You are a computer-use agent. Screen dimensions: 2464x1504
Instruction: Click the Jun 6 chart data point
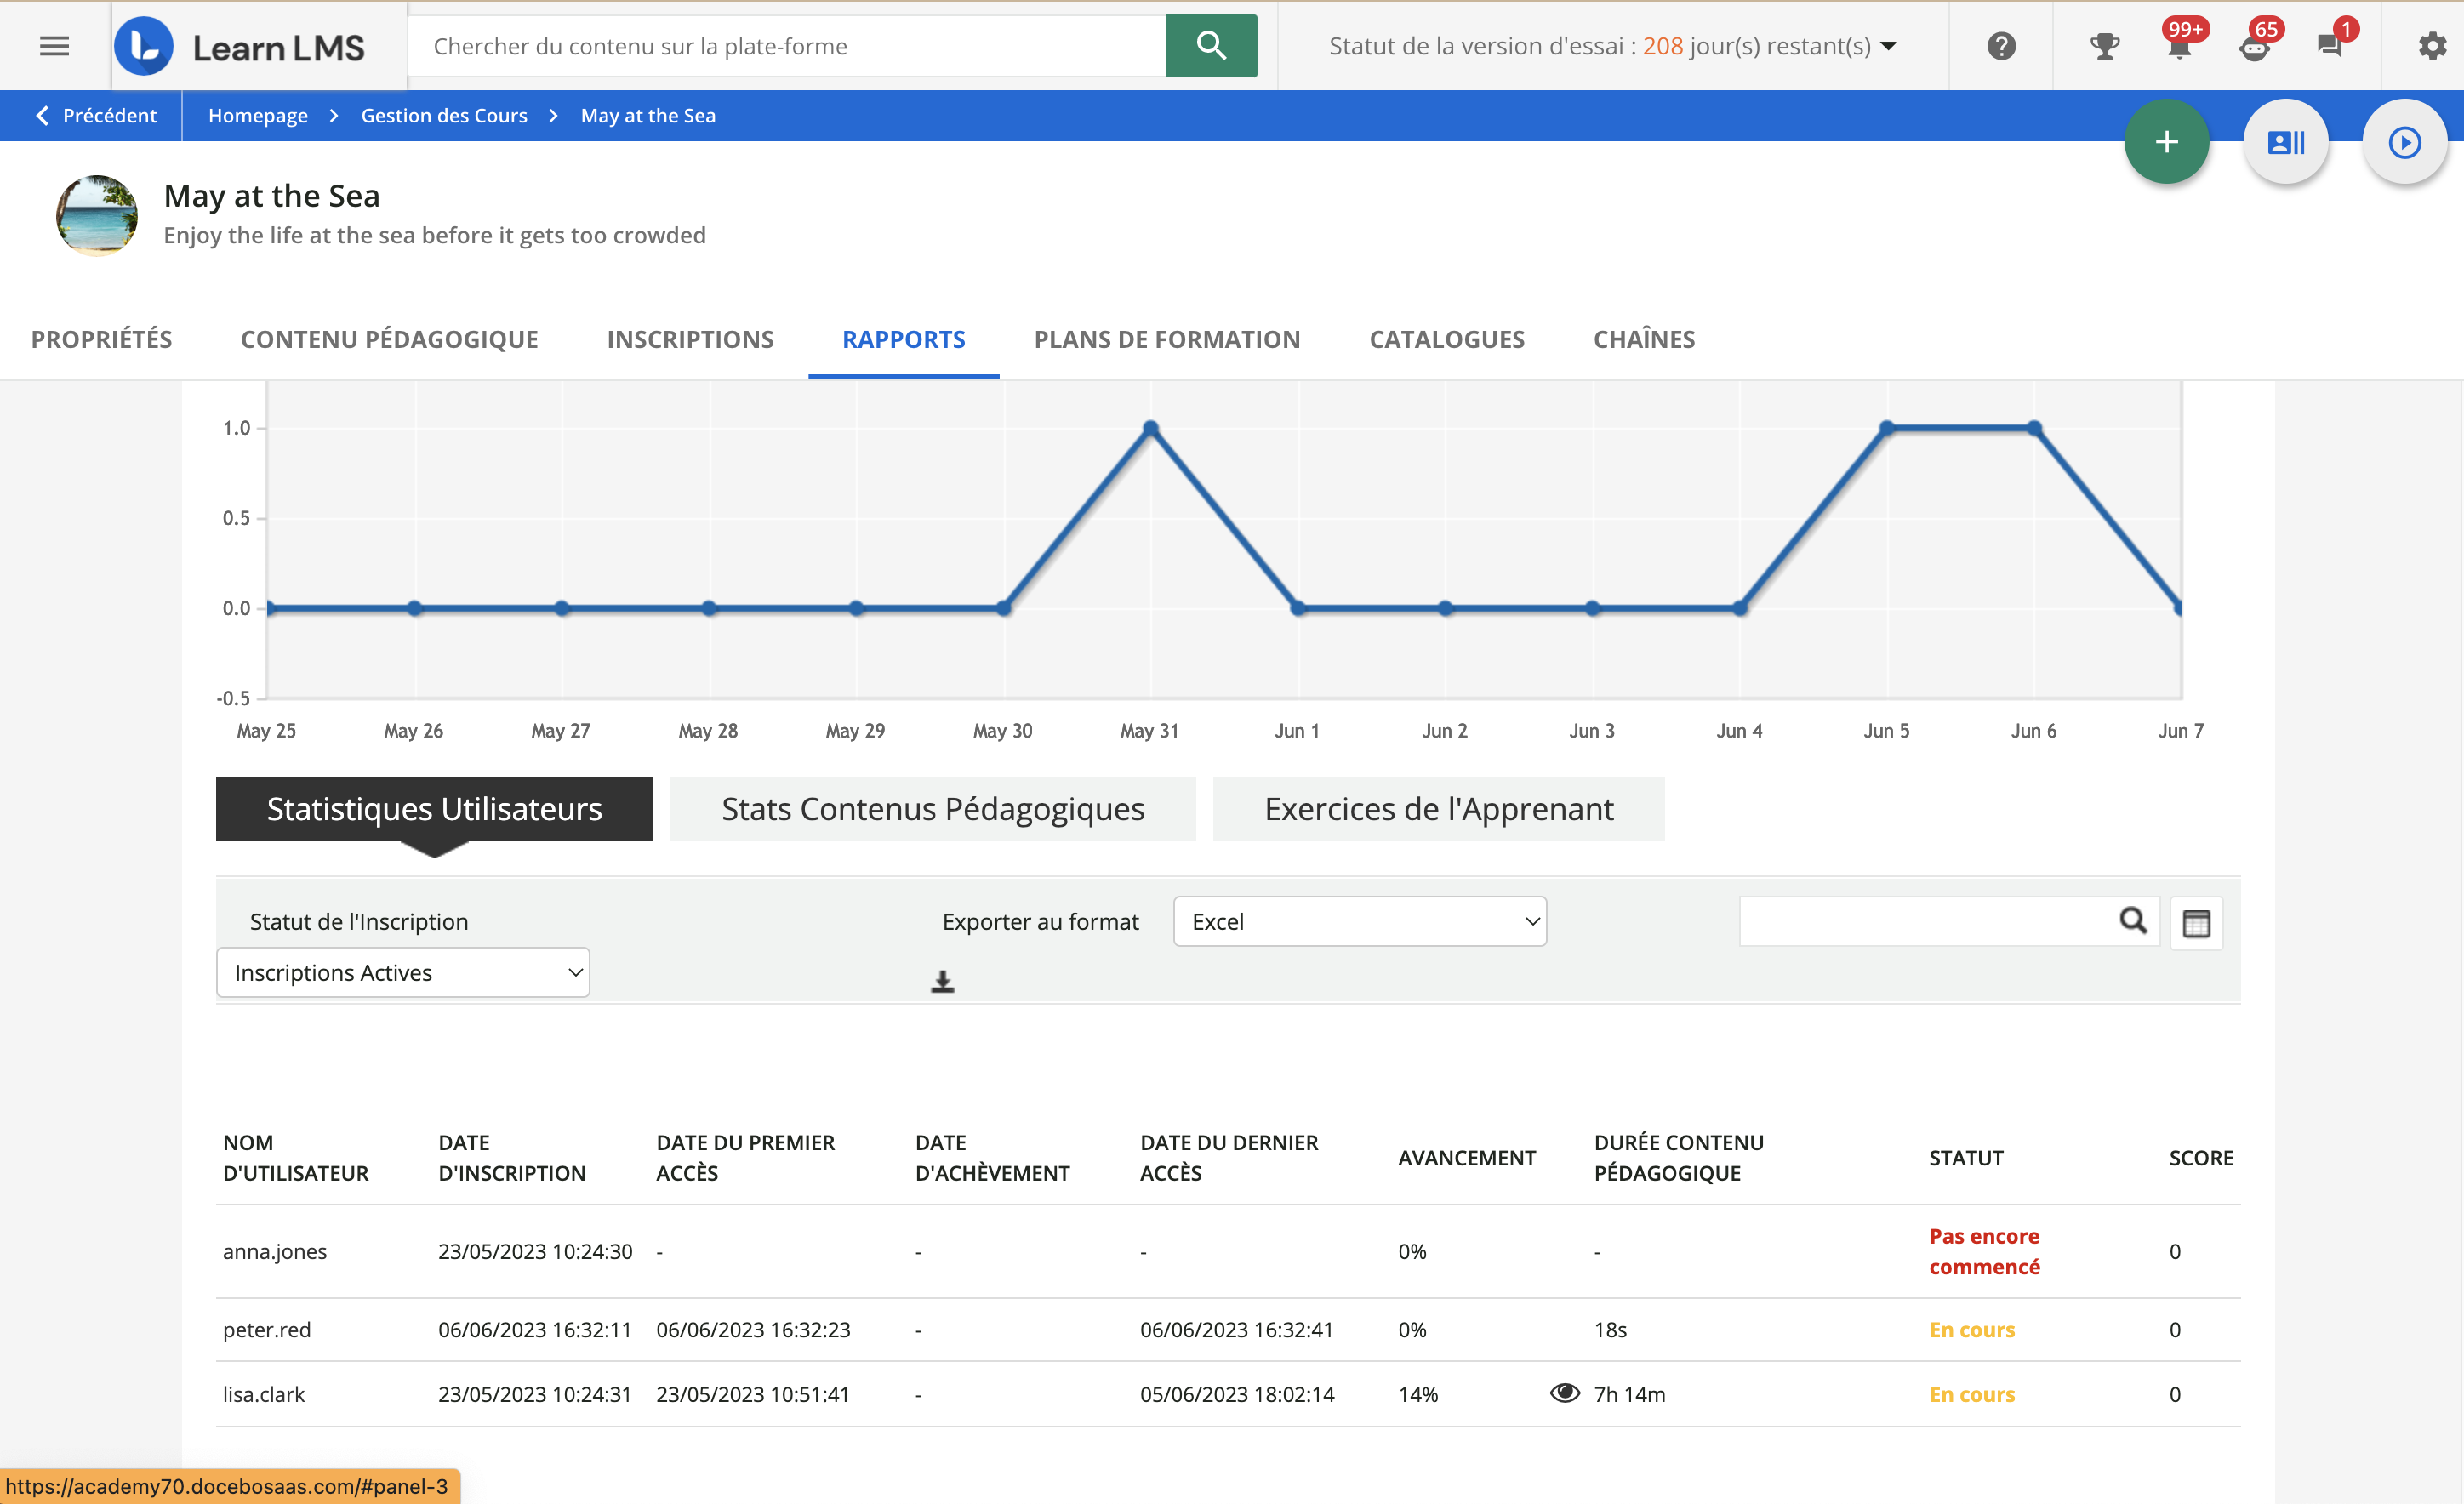click(2034, 428)
